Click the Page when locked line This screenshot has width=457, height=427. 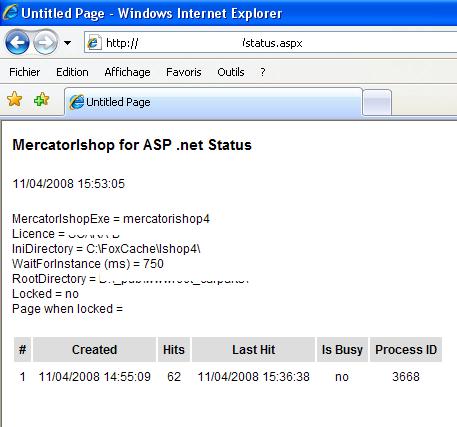(x=68, y=309)
